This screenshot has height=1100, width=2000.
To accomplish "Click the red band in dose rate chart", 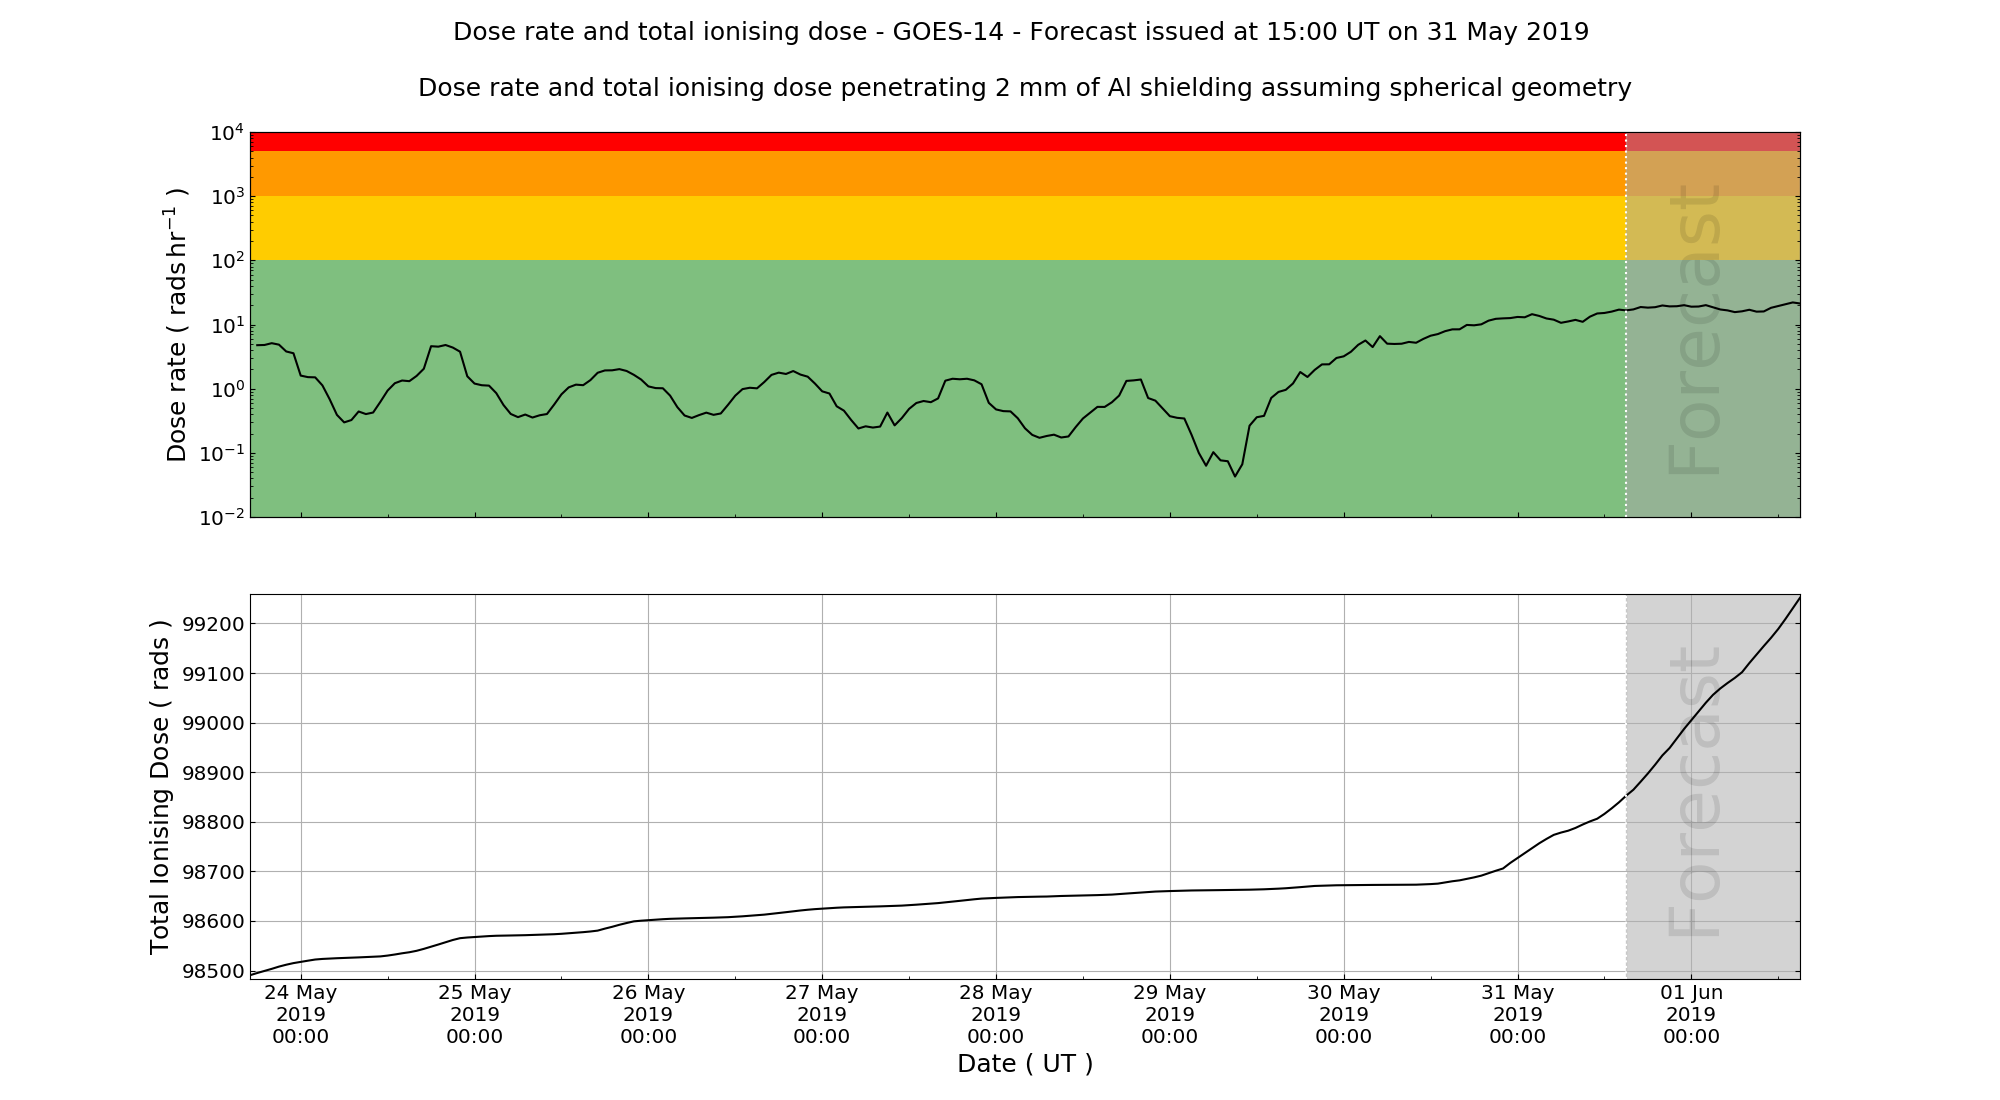I will pos(937,141).
